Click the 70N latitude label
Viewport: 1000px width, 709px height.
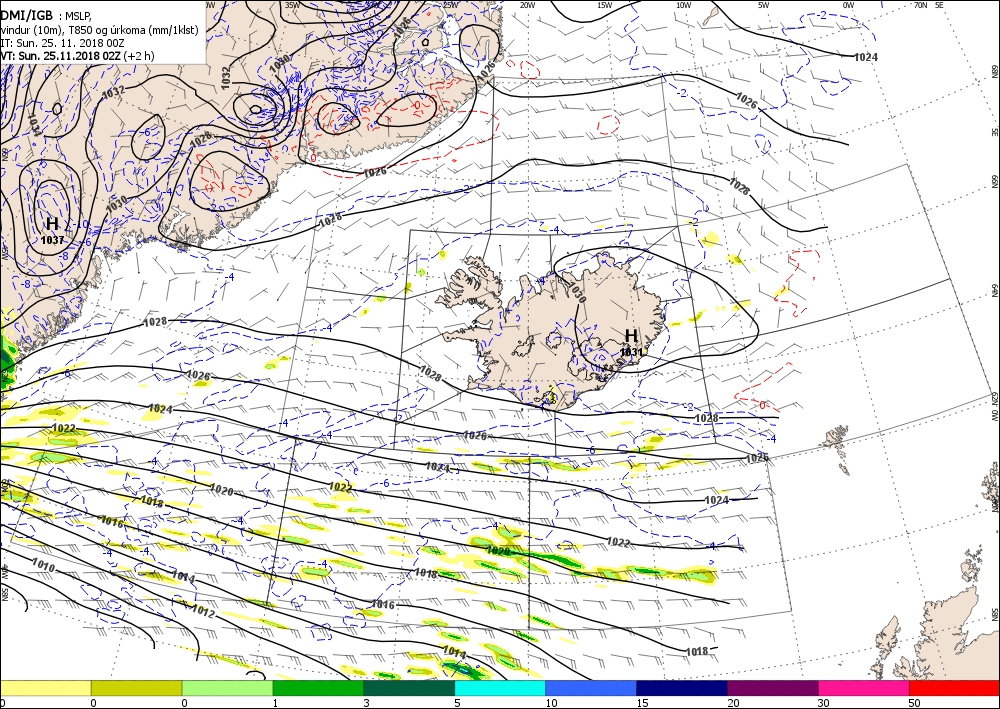(x=920, y=5)
